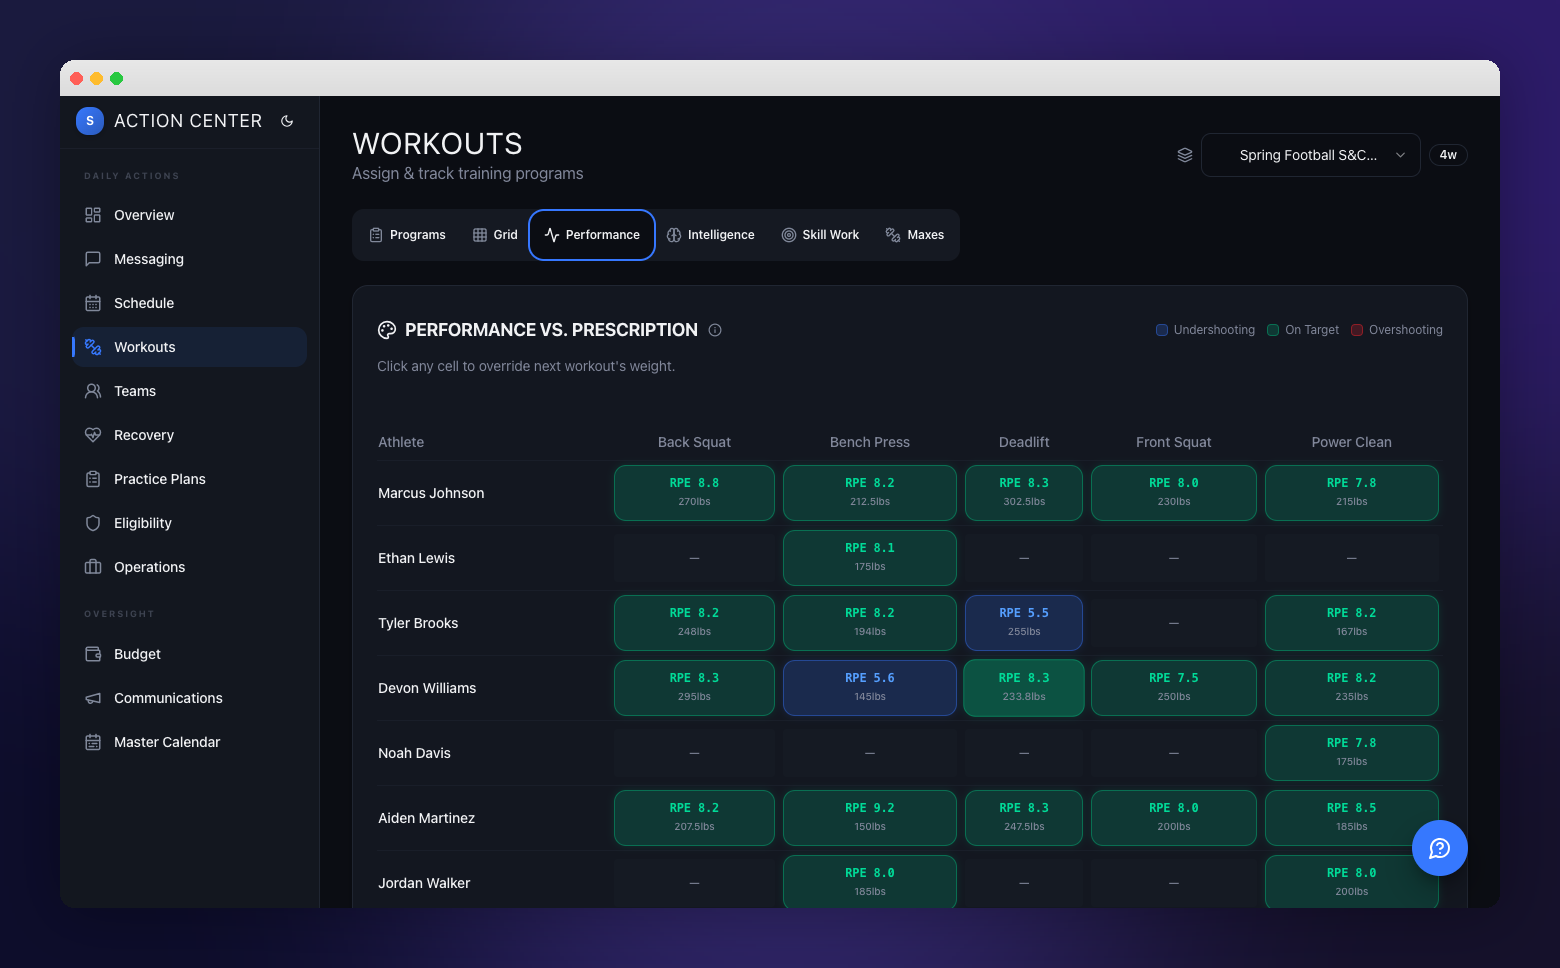Switch to the Programs tab

pos(407,235)
